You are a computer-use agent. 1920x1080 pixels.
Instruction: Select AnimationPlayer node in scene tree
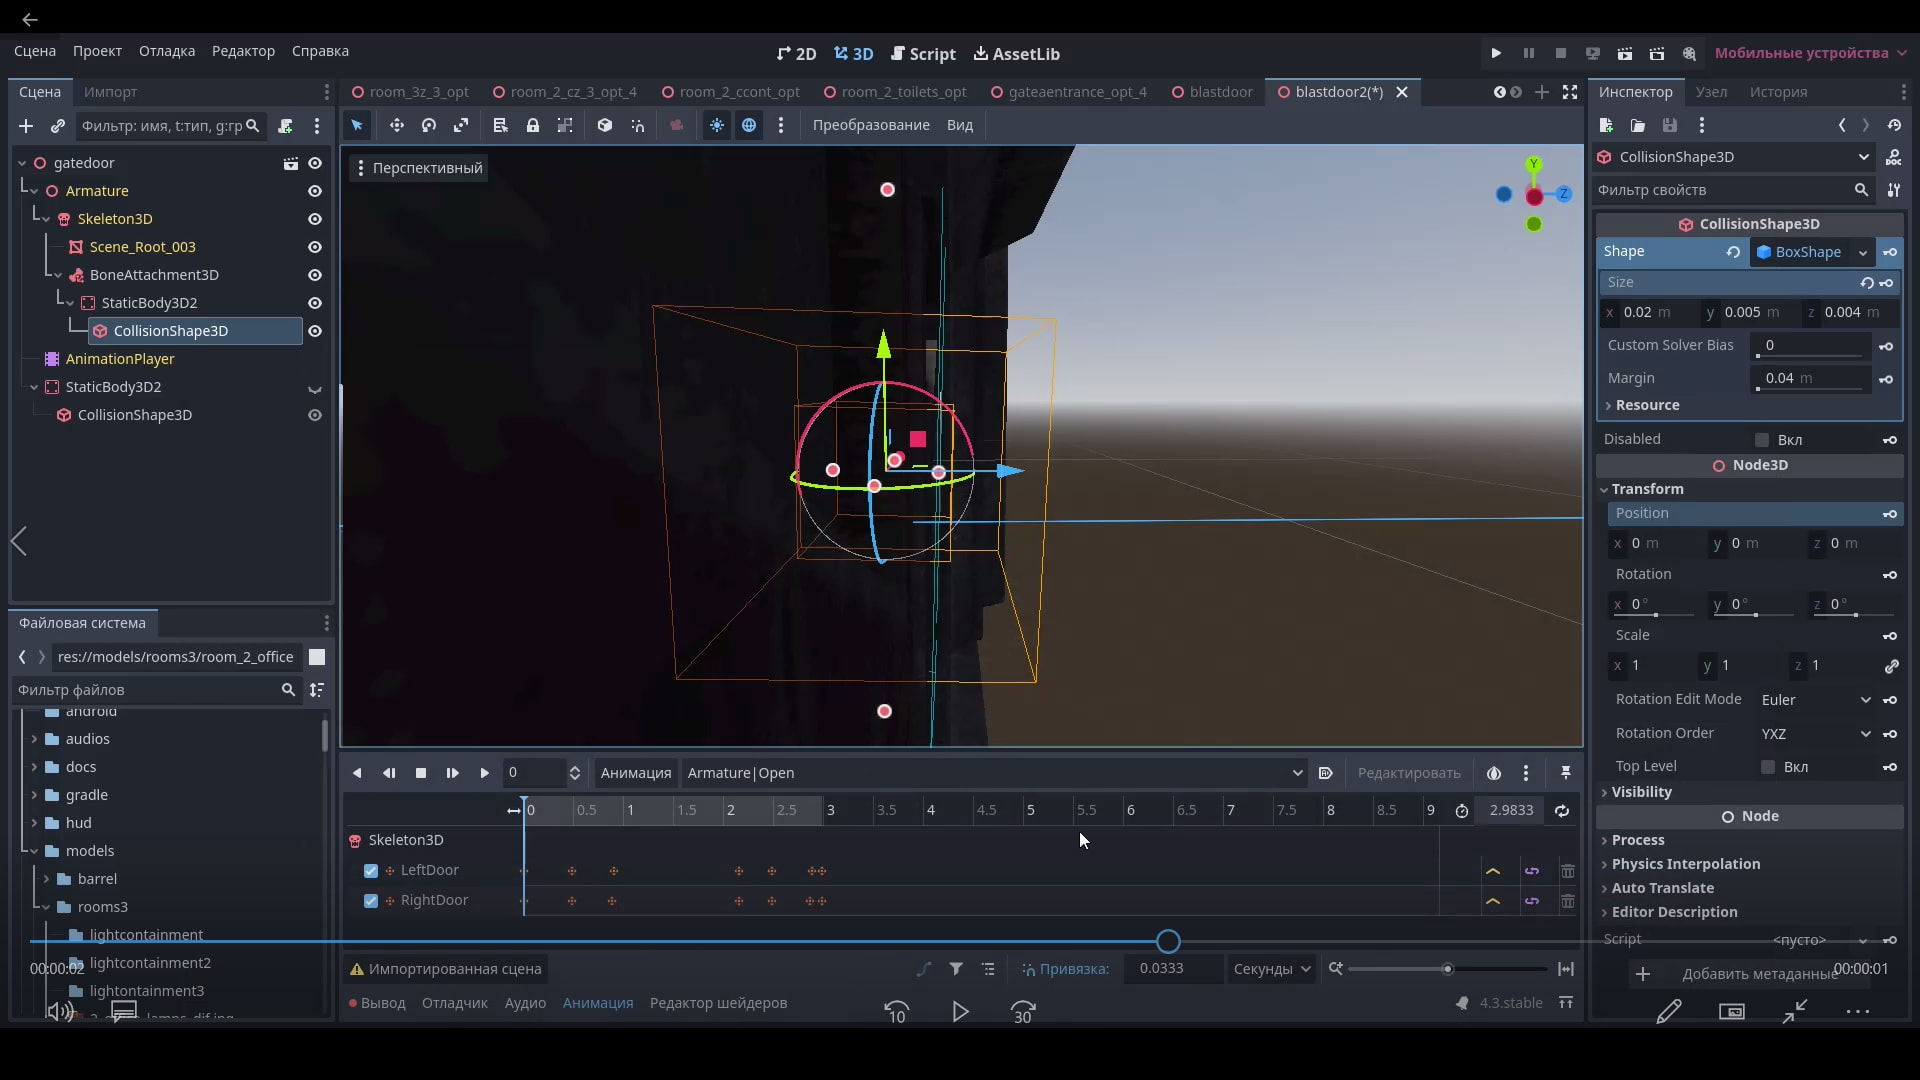point(120,359)
